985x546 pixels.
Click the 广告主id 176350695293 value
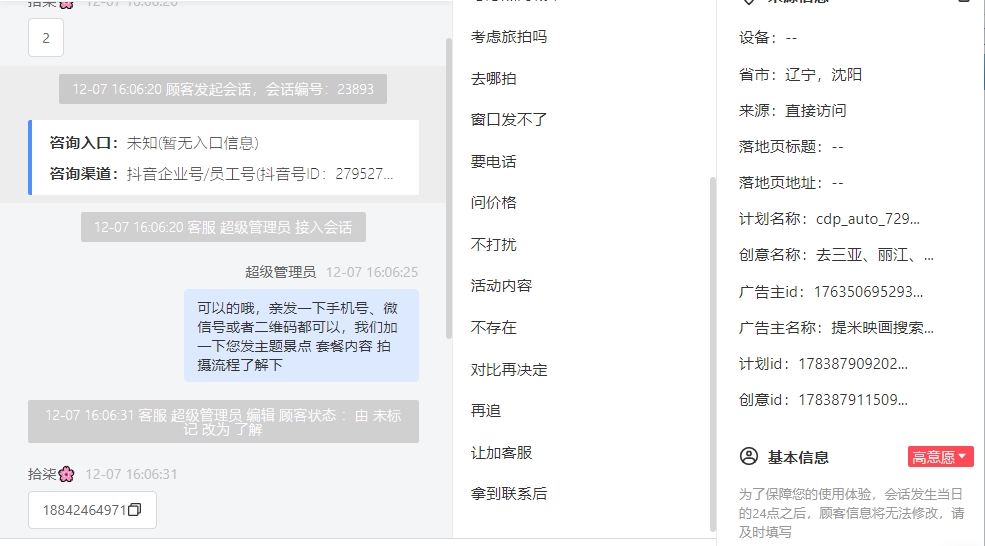point(868,292)
